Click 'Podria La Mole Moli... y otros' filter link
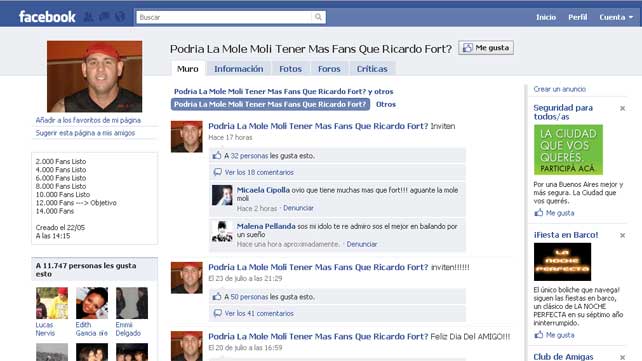Image resolution: width=642 pixels, height=361 pixels. (283, 91)
